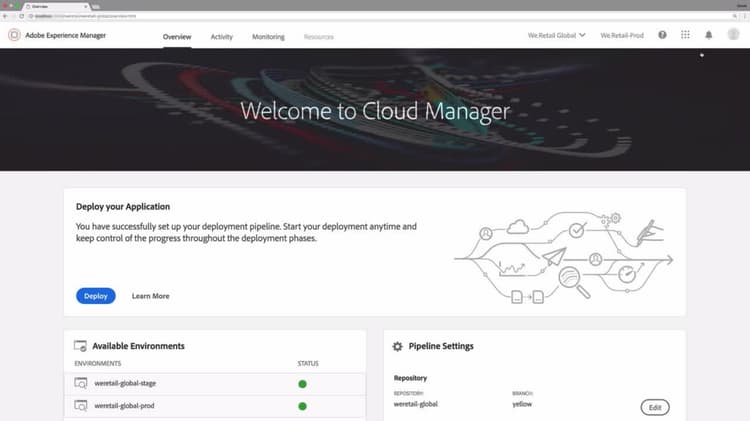Open the Overview tab
Image resolution: width=750 pixels, height=421 pixels.
pyautogui.click(x=177, y=37)
